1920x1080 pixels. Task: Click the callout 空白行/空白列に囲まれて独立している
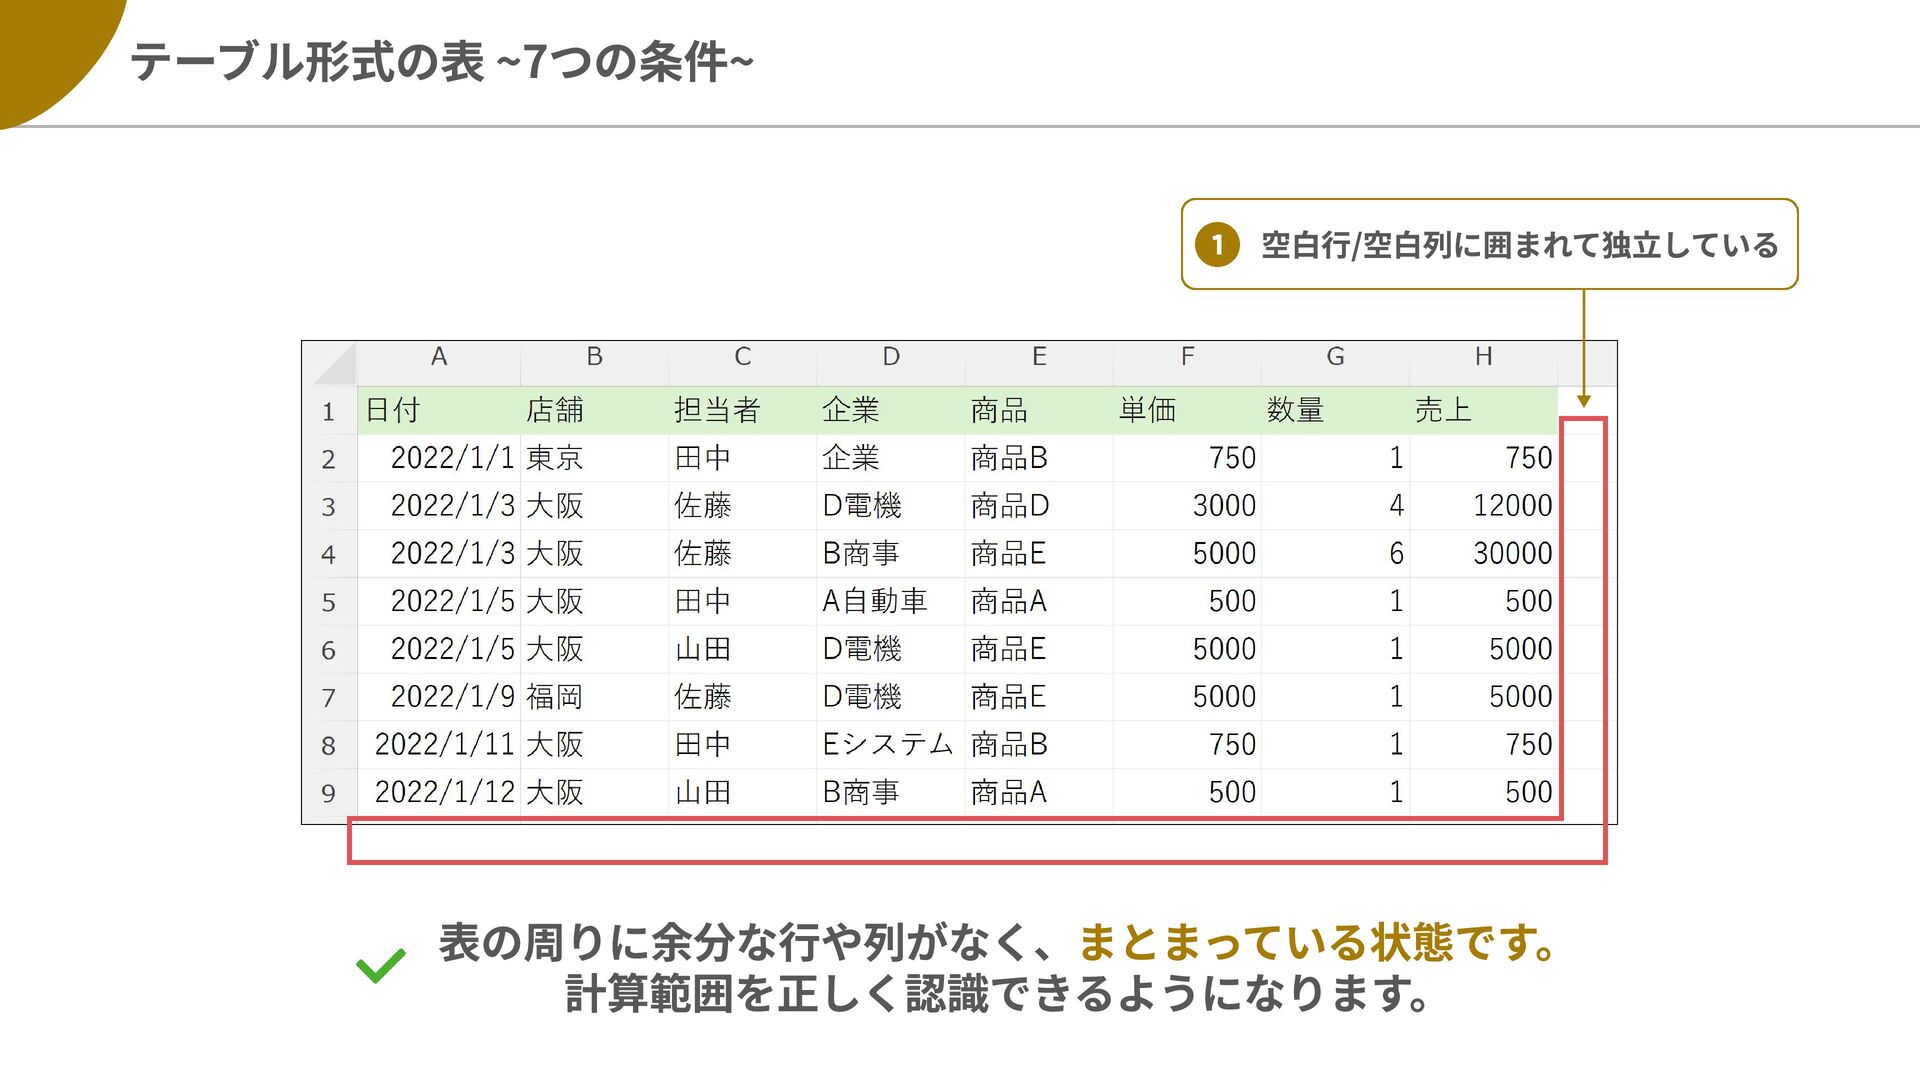point(1490,245)
